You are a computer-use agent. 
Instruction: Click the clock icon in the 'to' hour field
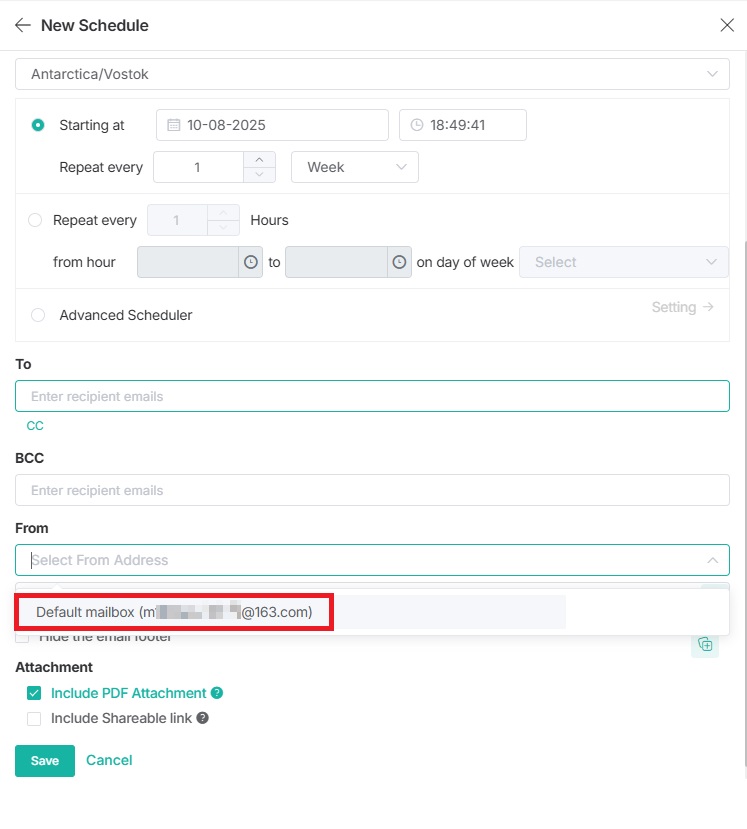397,261
